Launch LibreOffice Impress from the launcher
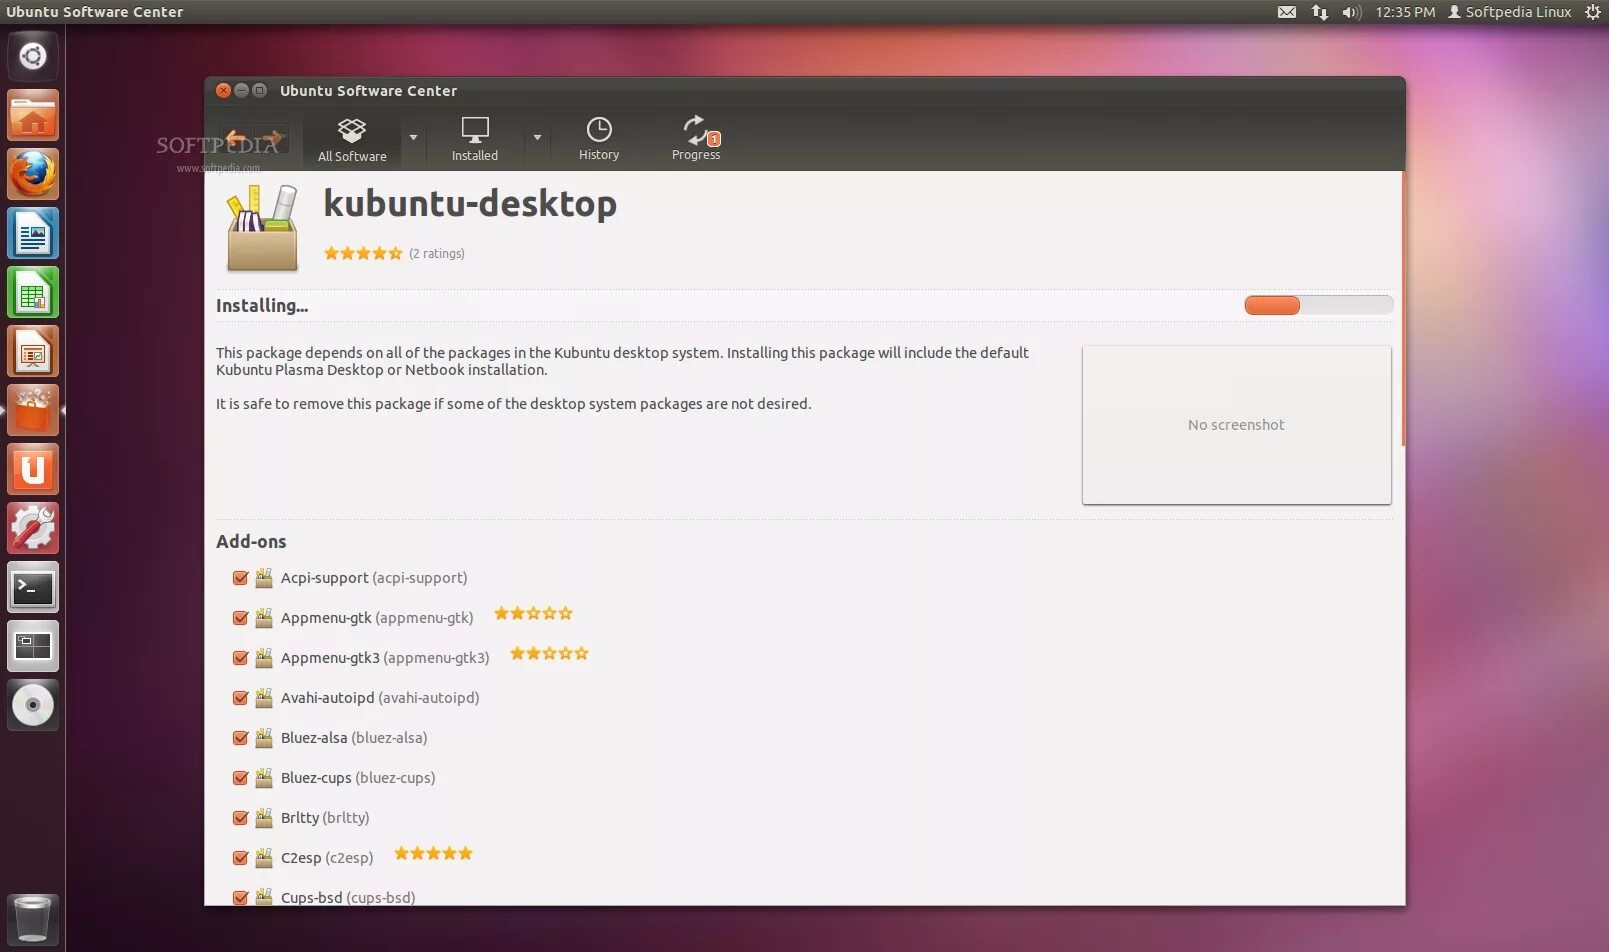Viewport: 1609px width, 952px height. tap(33, 351)
